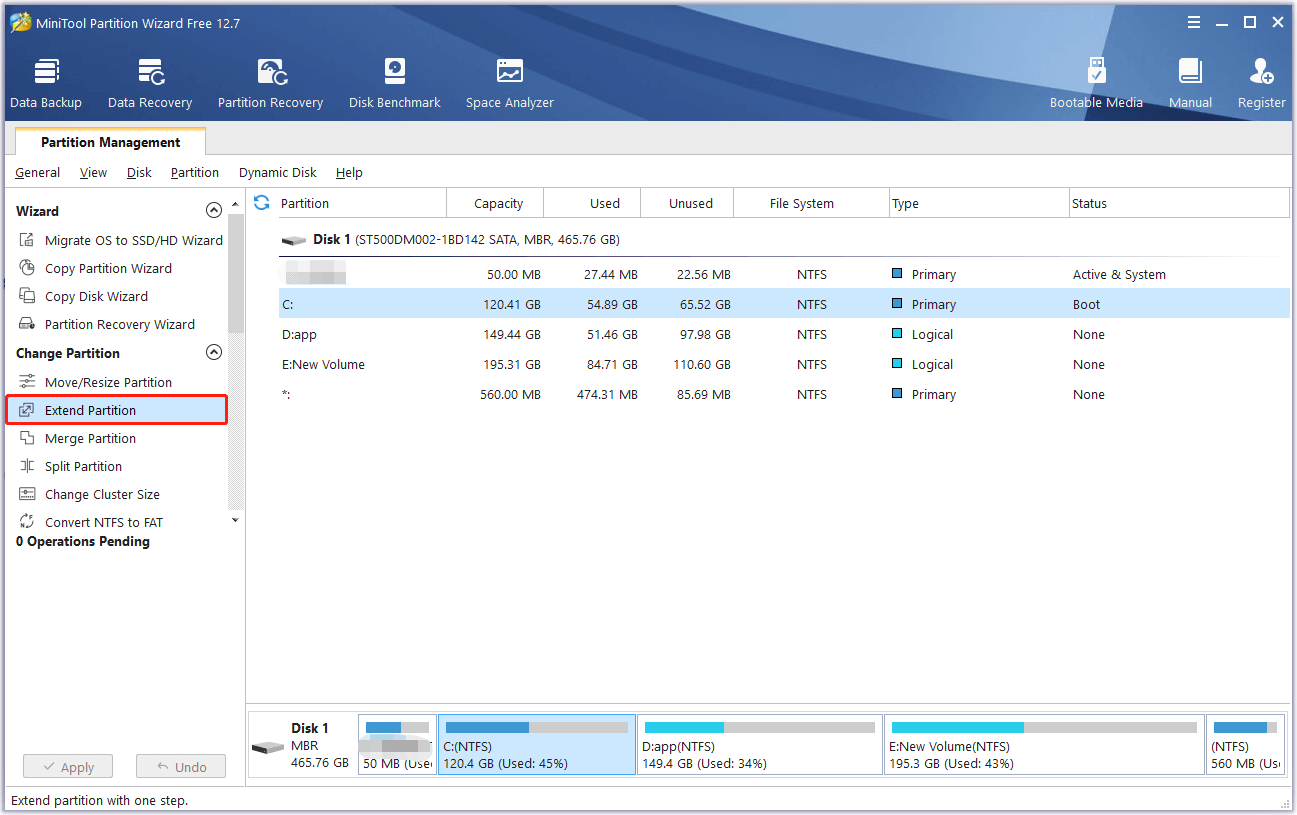
Task: Refresh the partition list
Action: (x=261, y=202)
